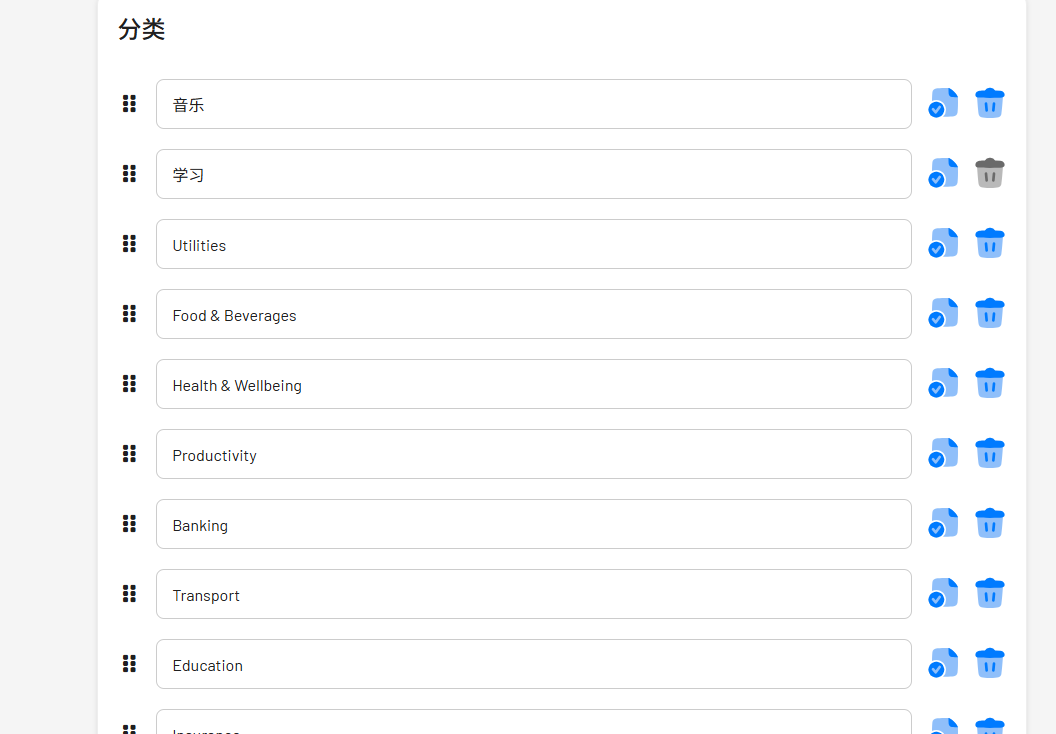
Task: Grab the drag handle for 音乐
Action: point(129,104)
